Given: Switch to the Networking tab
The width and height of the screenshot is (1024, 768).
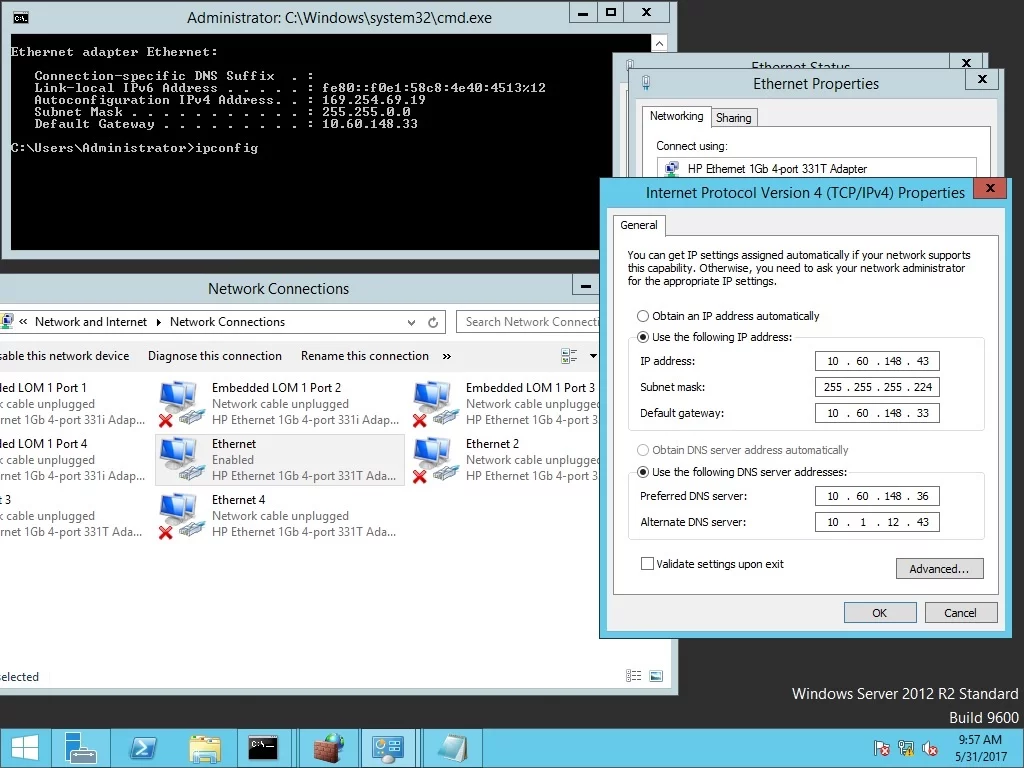Looking at the screenshot, I should (676, 116).
